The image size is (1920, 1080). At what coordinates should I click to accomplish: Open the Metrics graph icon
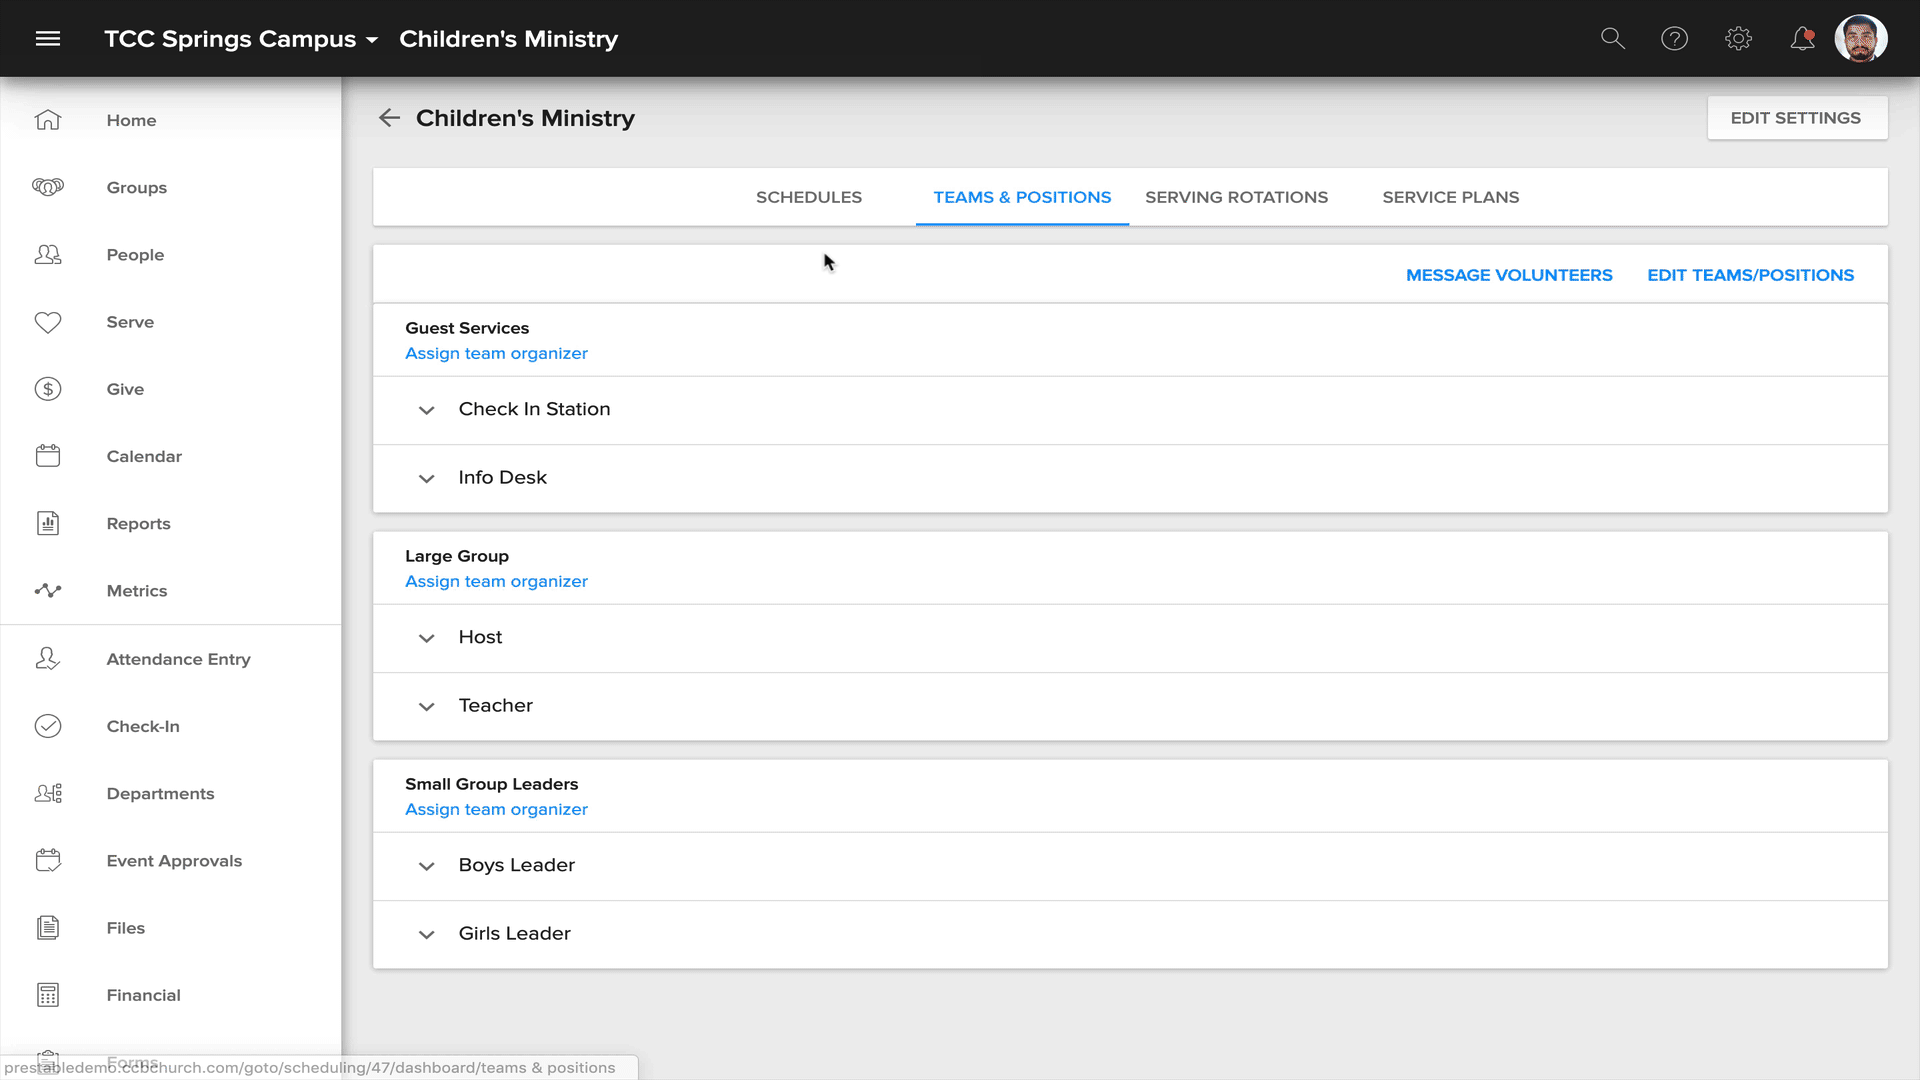(48, 591)
